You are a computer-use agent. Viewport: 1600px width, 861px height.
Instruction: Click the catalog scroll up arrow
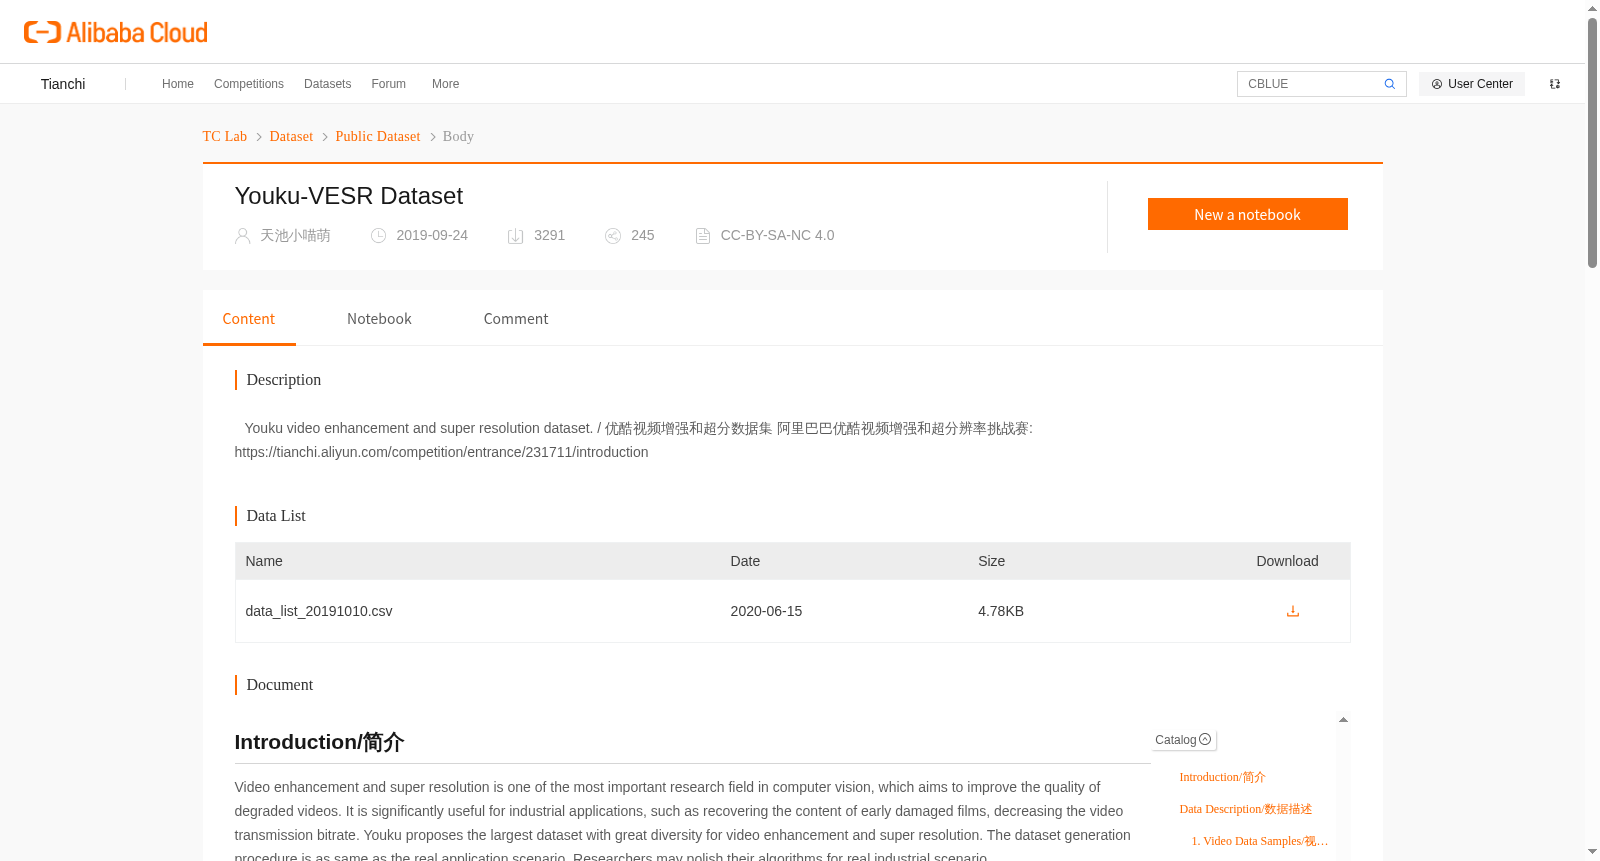click(x=1343, y=720)
